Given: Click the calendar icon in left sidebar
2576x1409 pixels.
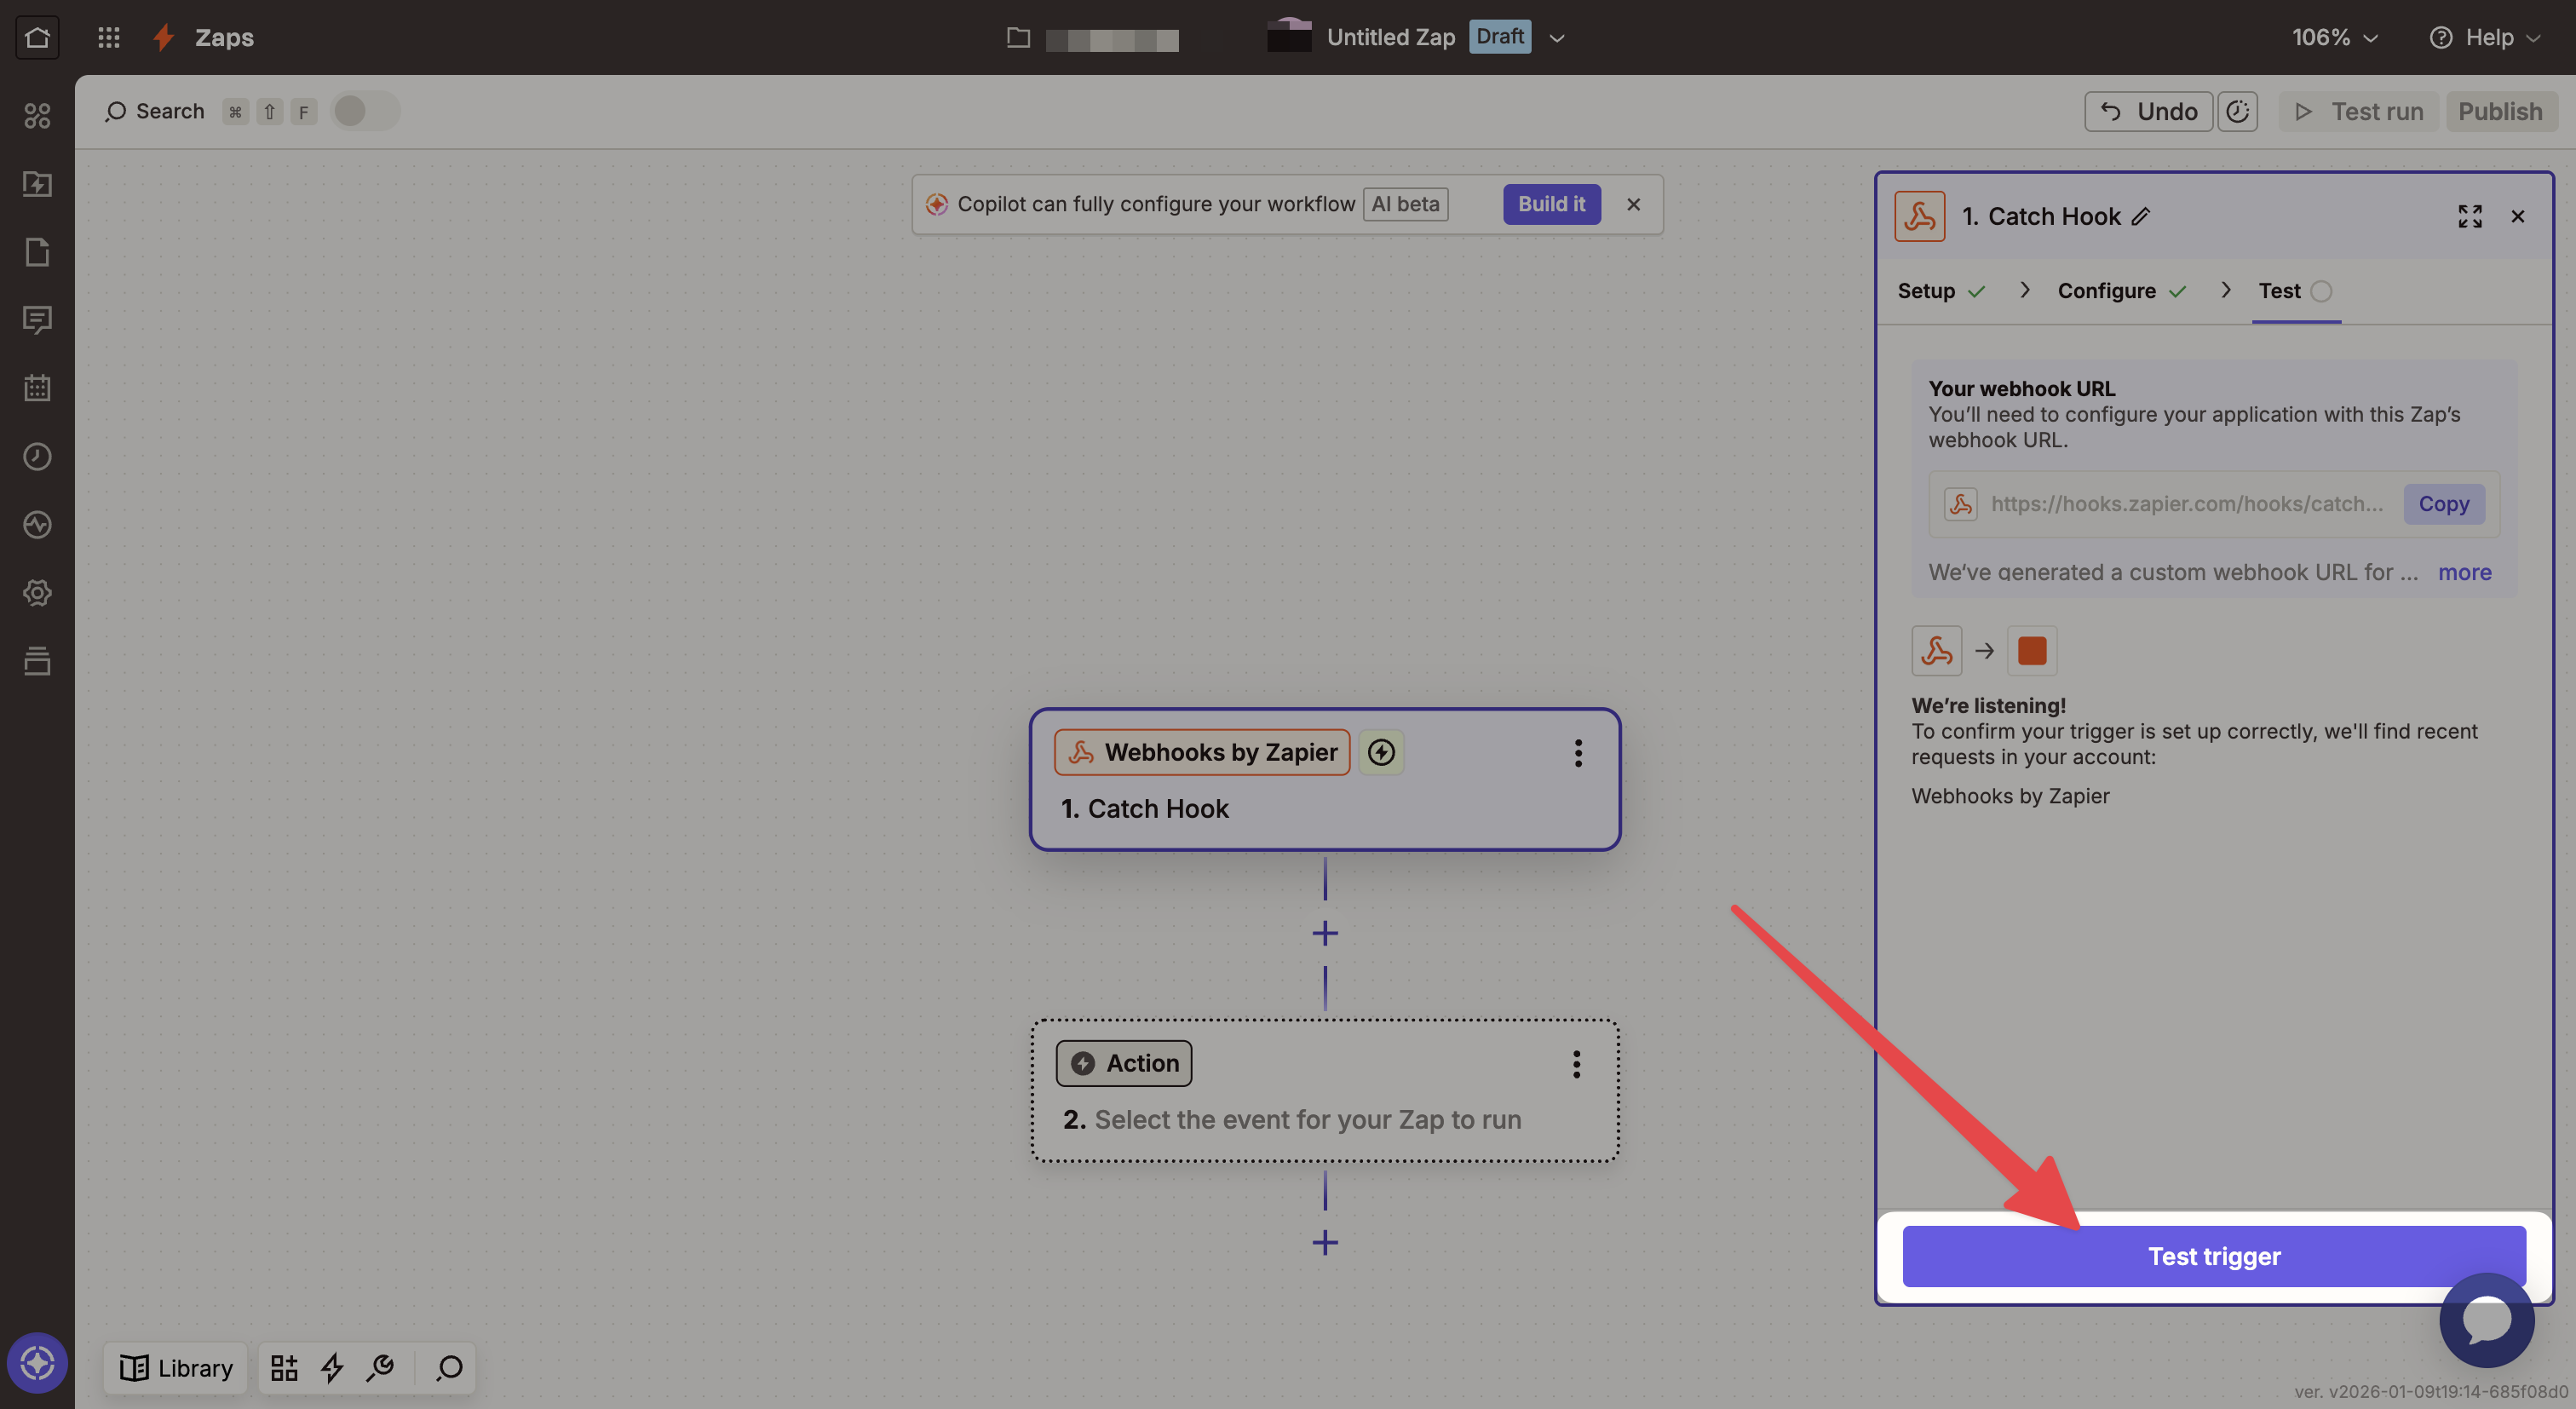Looking at the screenshot, I should point(37,388).
